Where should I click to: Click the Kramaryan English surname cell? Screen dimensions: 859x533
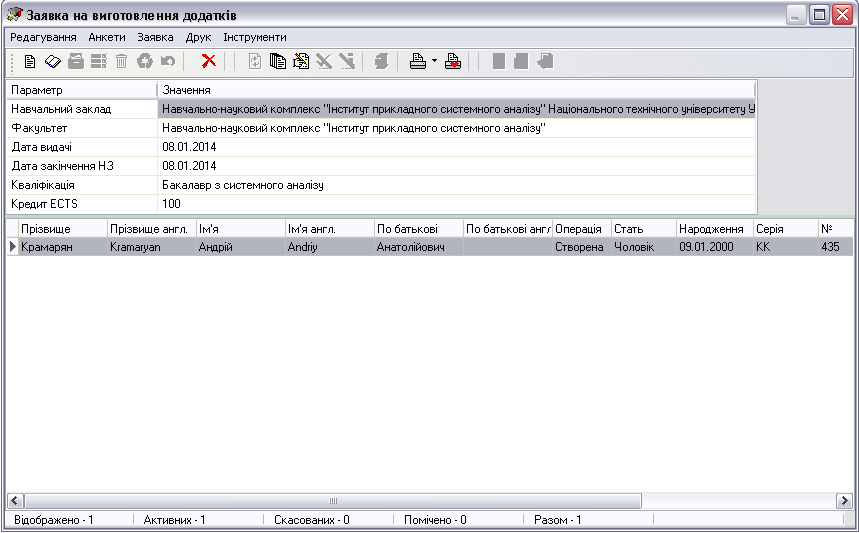(152, 247)
